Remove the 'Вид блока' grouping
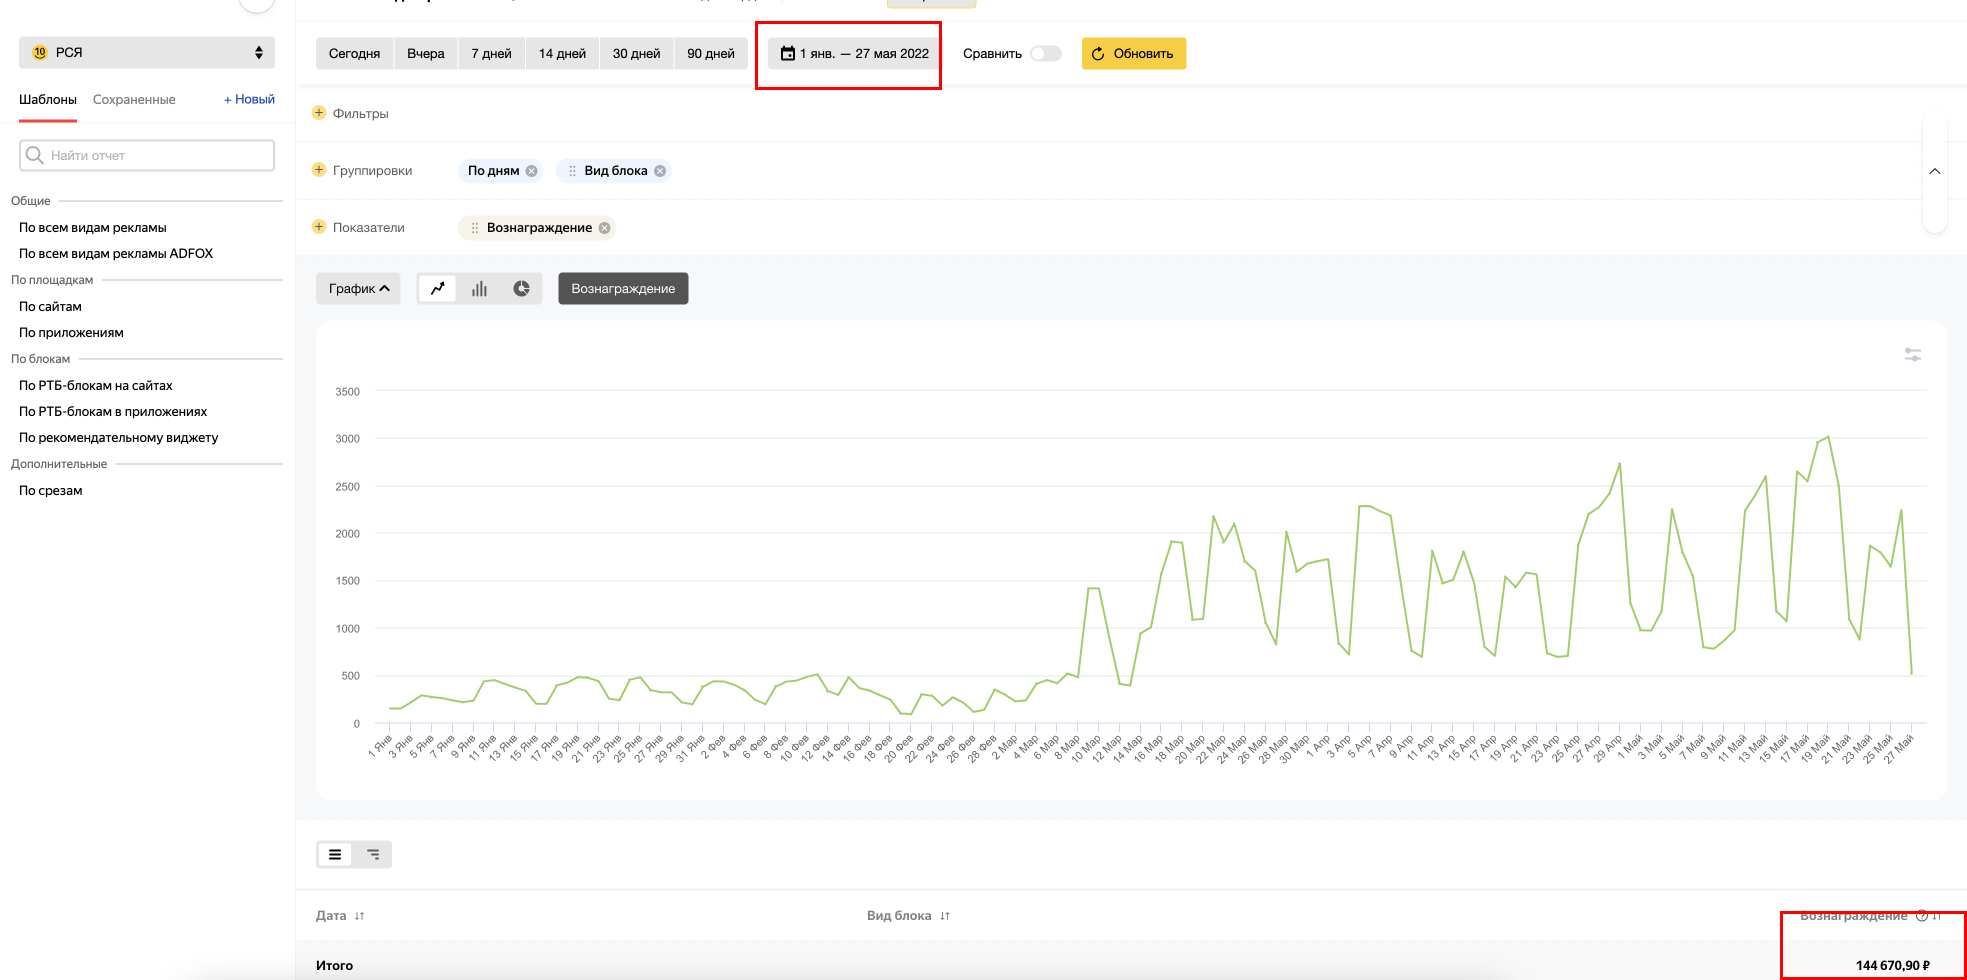Viewport: 1967px width, 980px height. click(660, 171)
